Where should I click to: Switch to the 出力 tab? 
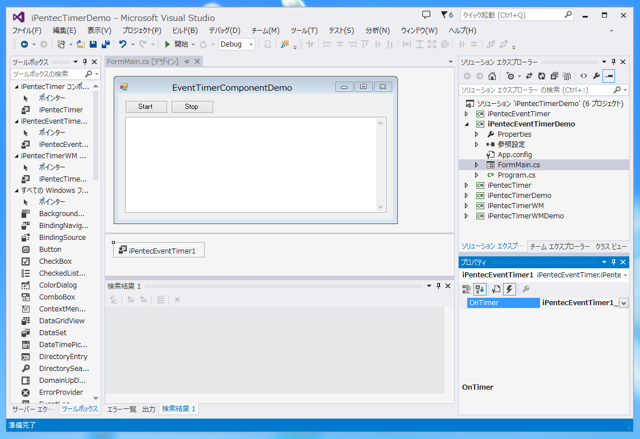tap(149, 409)
